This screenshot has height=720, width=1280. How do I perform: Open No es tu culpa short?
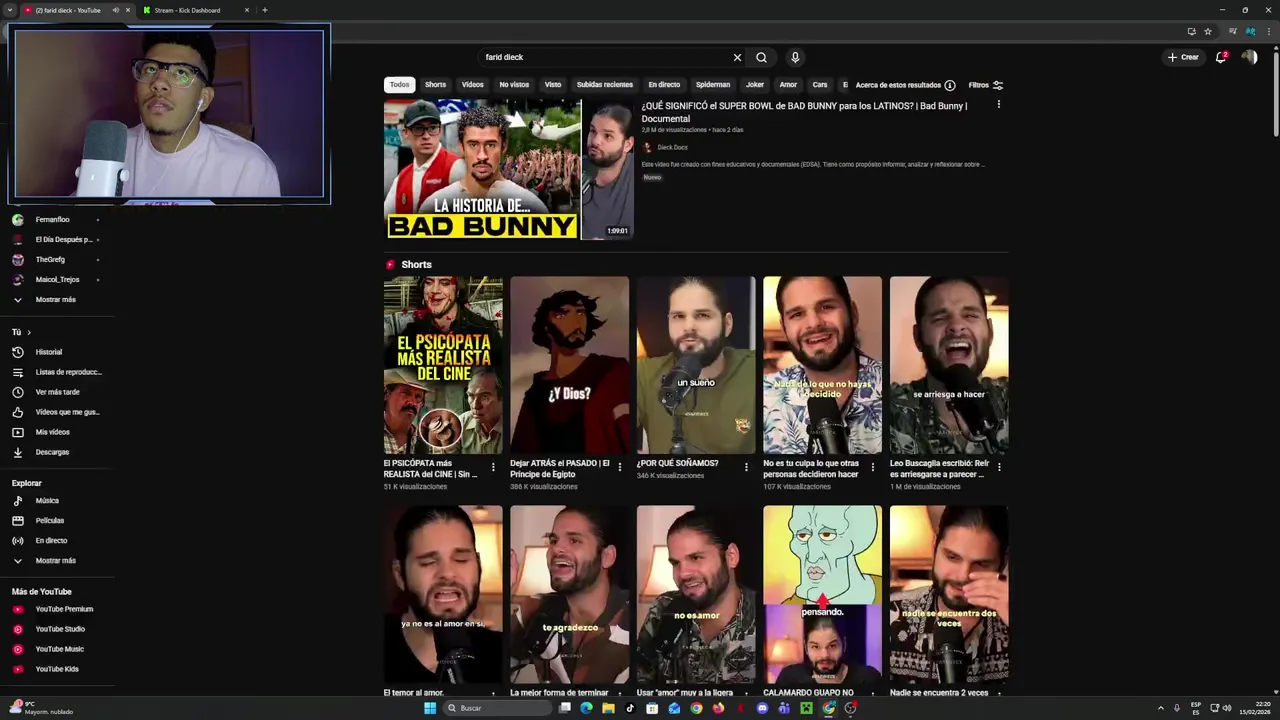point(822,365)
